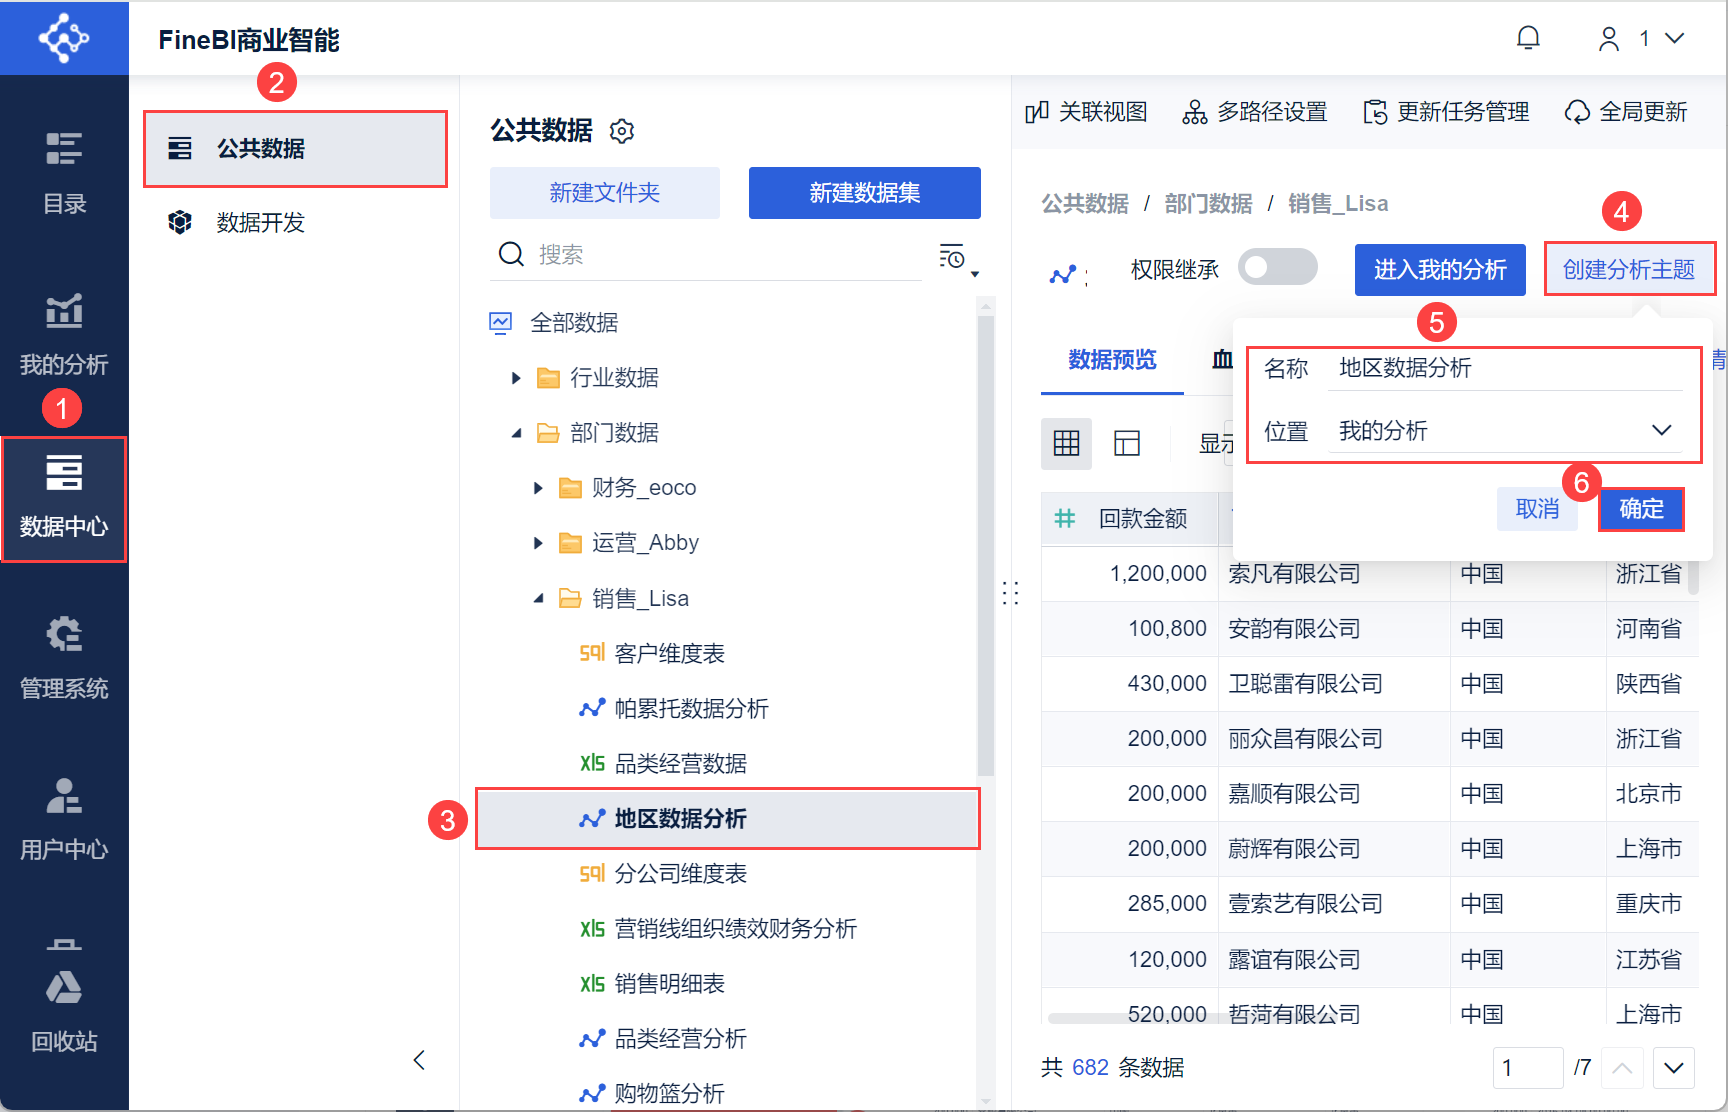1728x1112 pixels.
Task: Switch to grid table preview view
Action: click(x=1066, y=443)
